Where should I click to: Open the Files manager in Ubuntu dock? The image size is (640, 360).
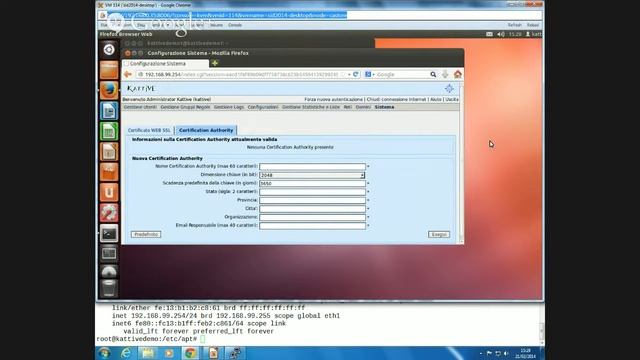coord(109,70)
